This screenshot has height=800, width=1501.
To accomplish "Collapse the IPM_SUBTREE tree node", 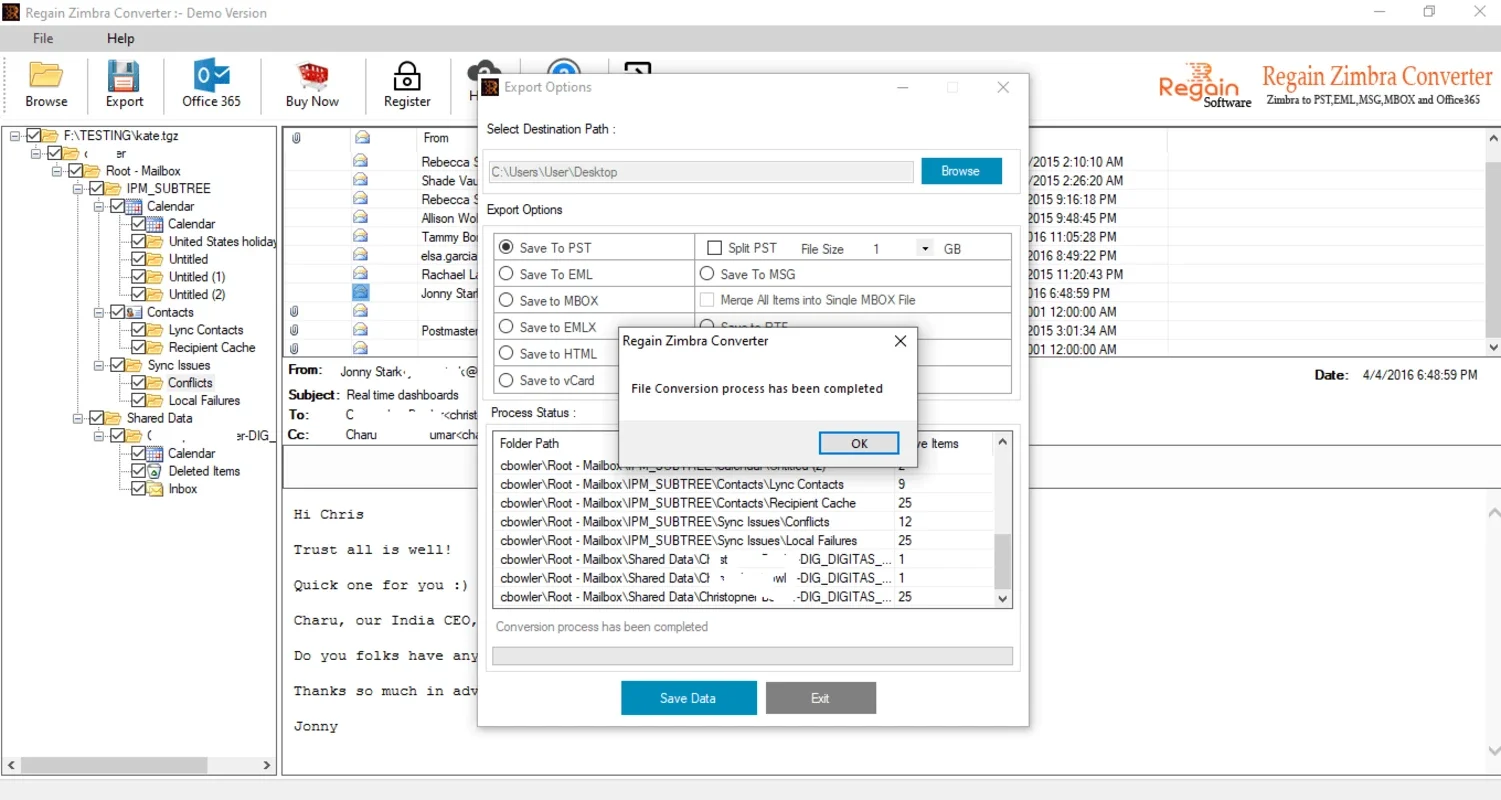I will tap(78, 188).
